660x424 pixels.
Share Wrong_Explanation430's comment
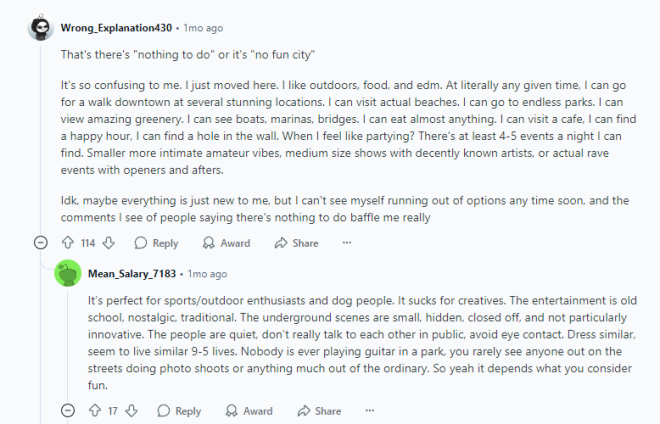(x=297, y=243)
